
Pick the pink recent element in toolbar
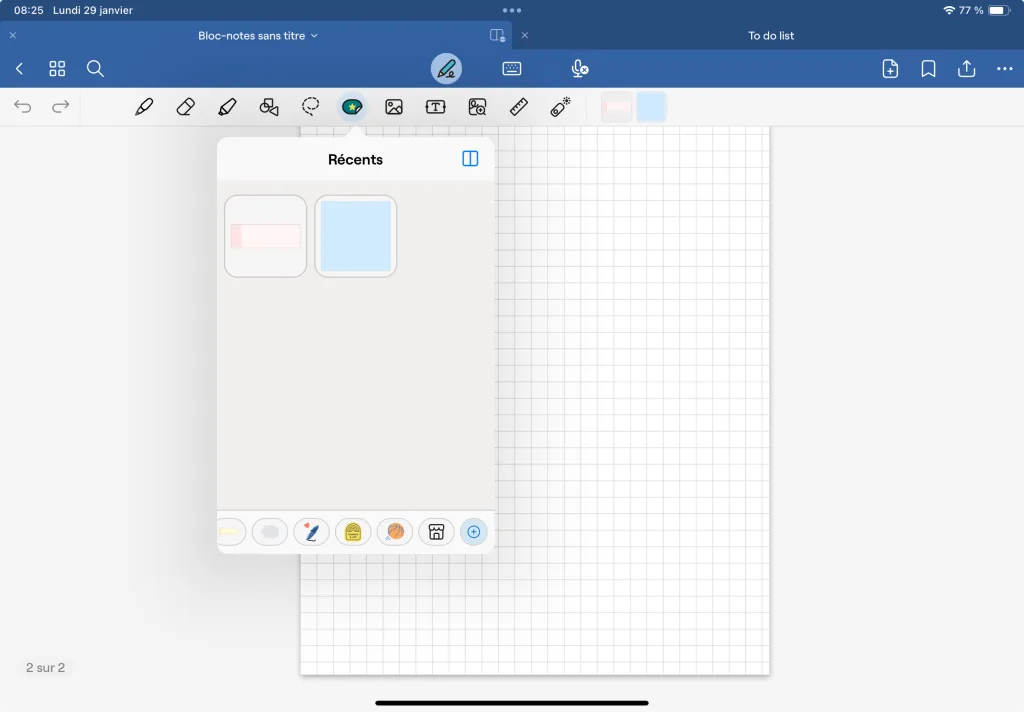616,107
